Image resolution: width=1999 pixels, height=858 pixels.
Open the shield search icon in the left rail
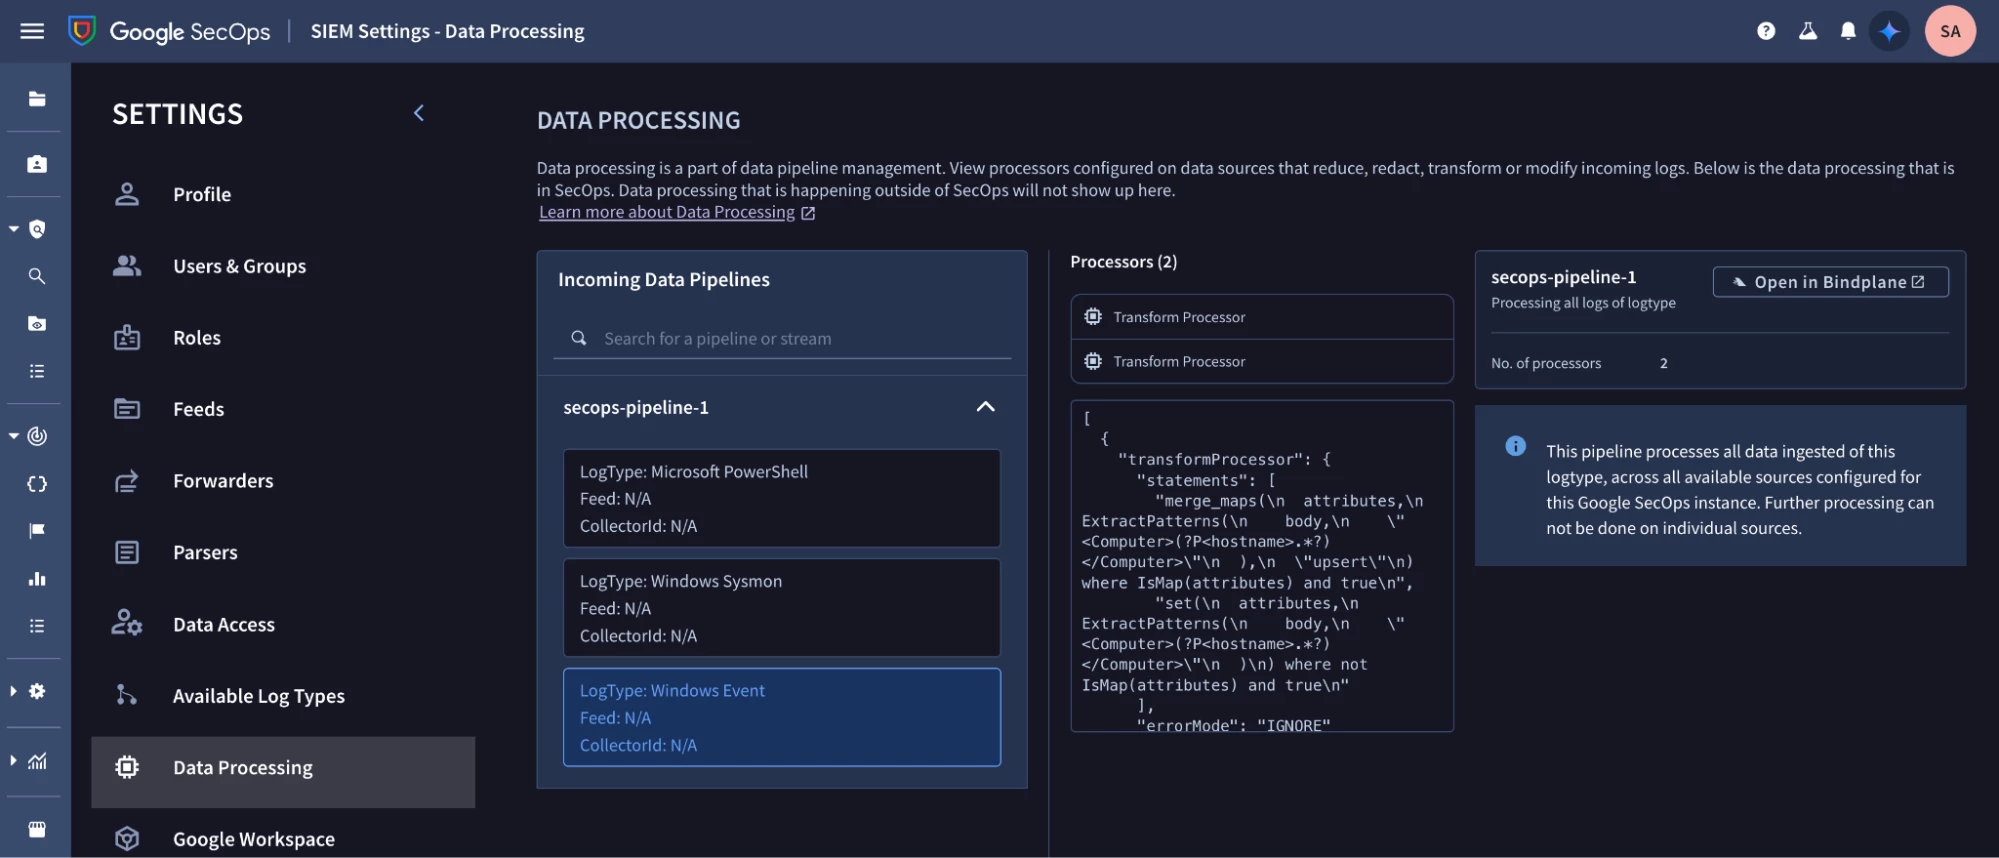[37, 229]
